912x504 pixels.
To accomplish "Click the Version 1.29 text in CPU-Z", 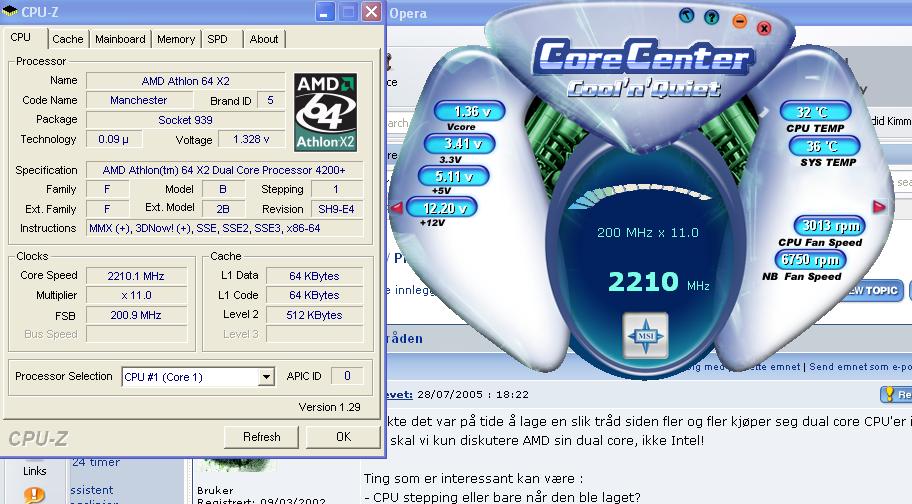I will pos(330,407).
